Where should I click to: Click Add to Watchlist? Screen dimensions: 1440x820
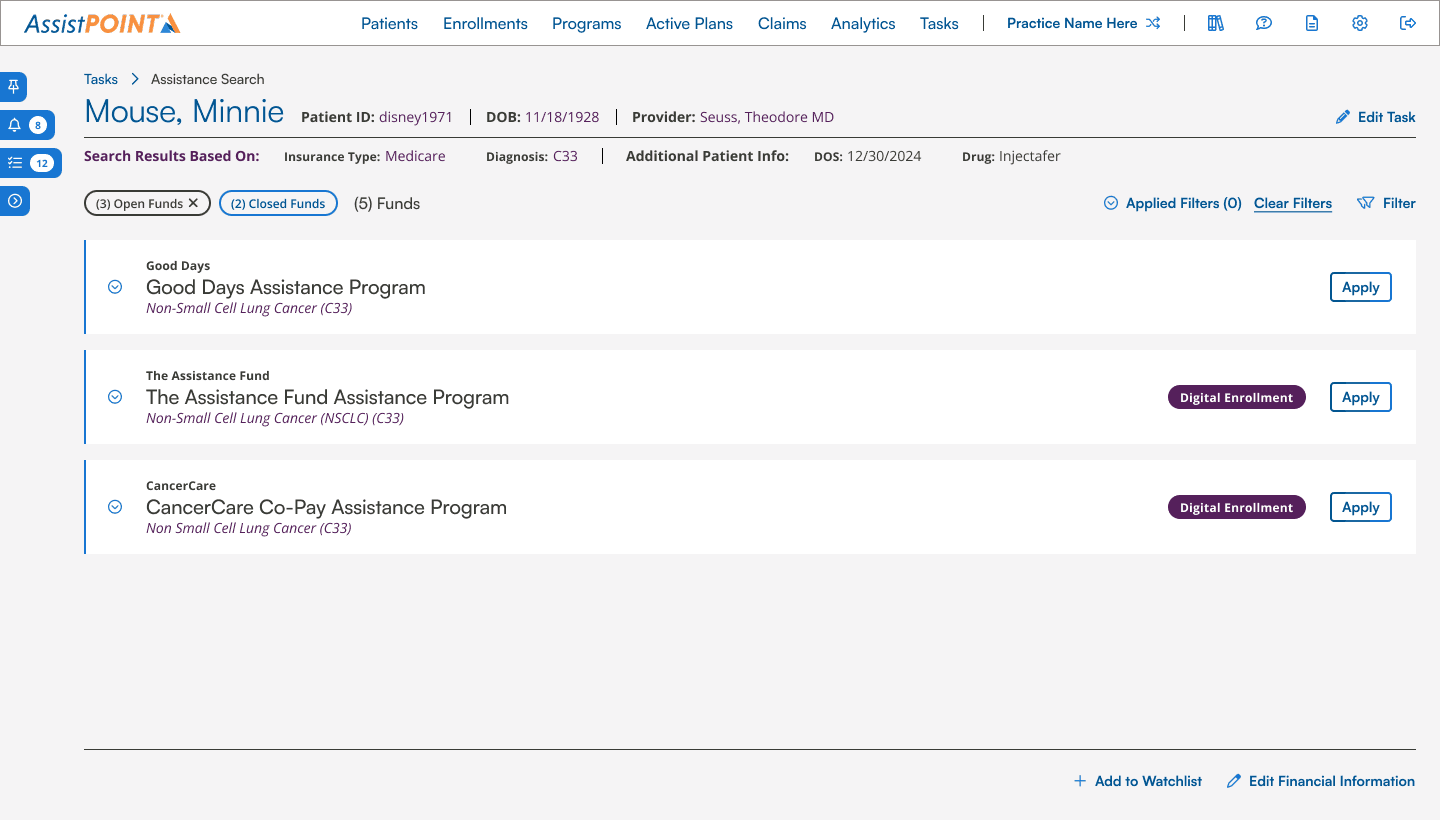click(x=1148, y=781)
